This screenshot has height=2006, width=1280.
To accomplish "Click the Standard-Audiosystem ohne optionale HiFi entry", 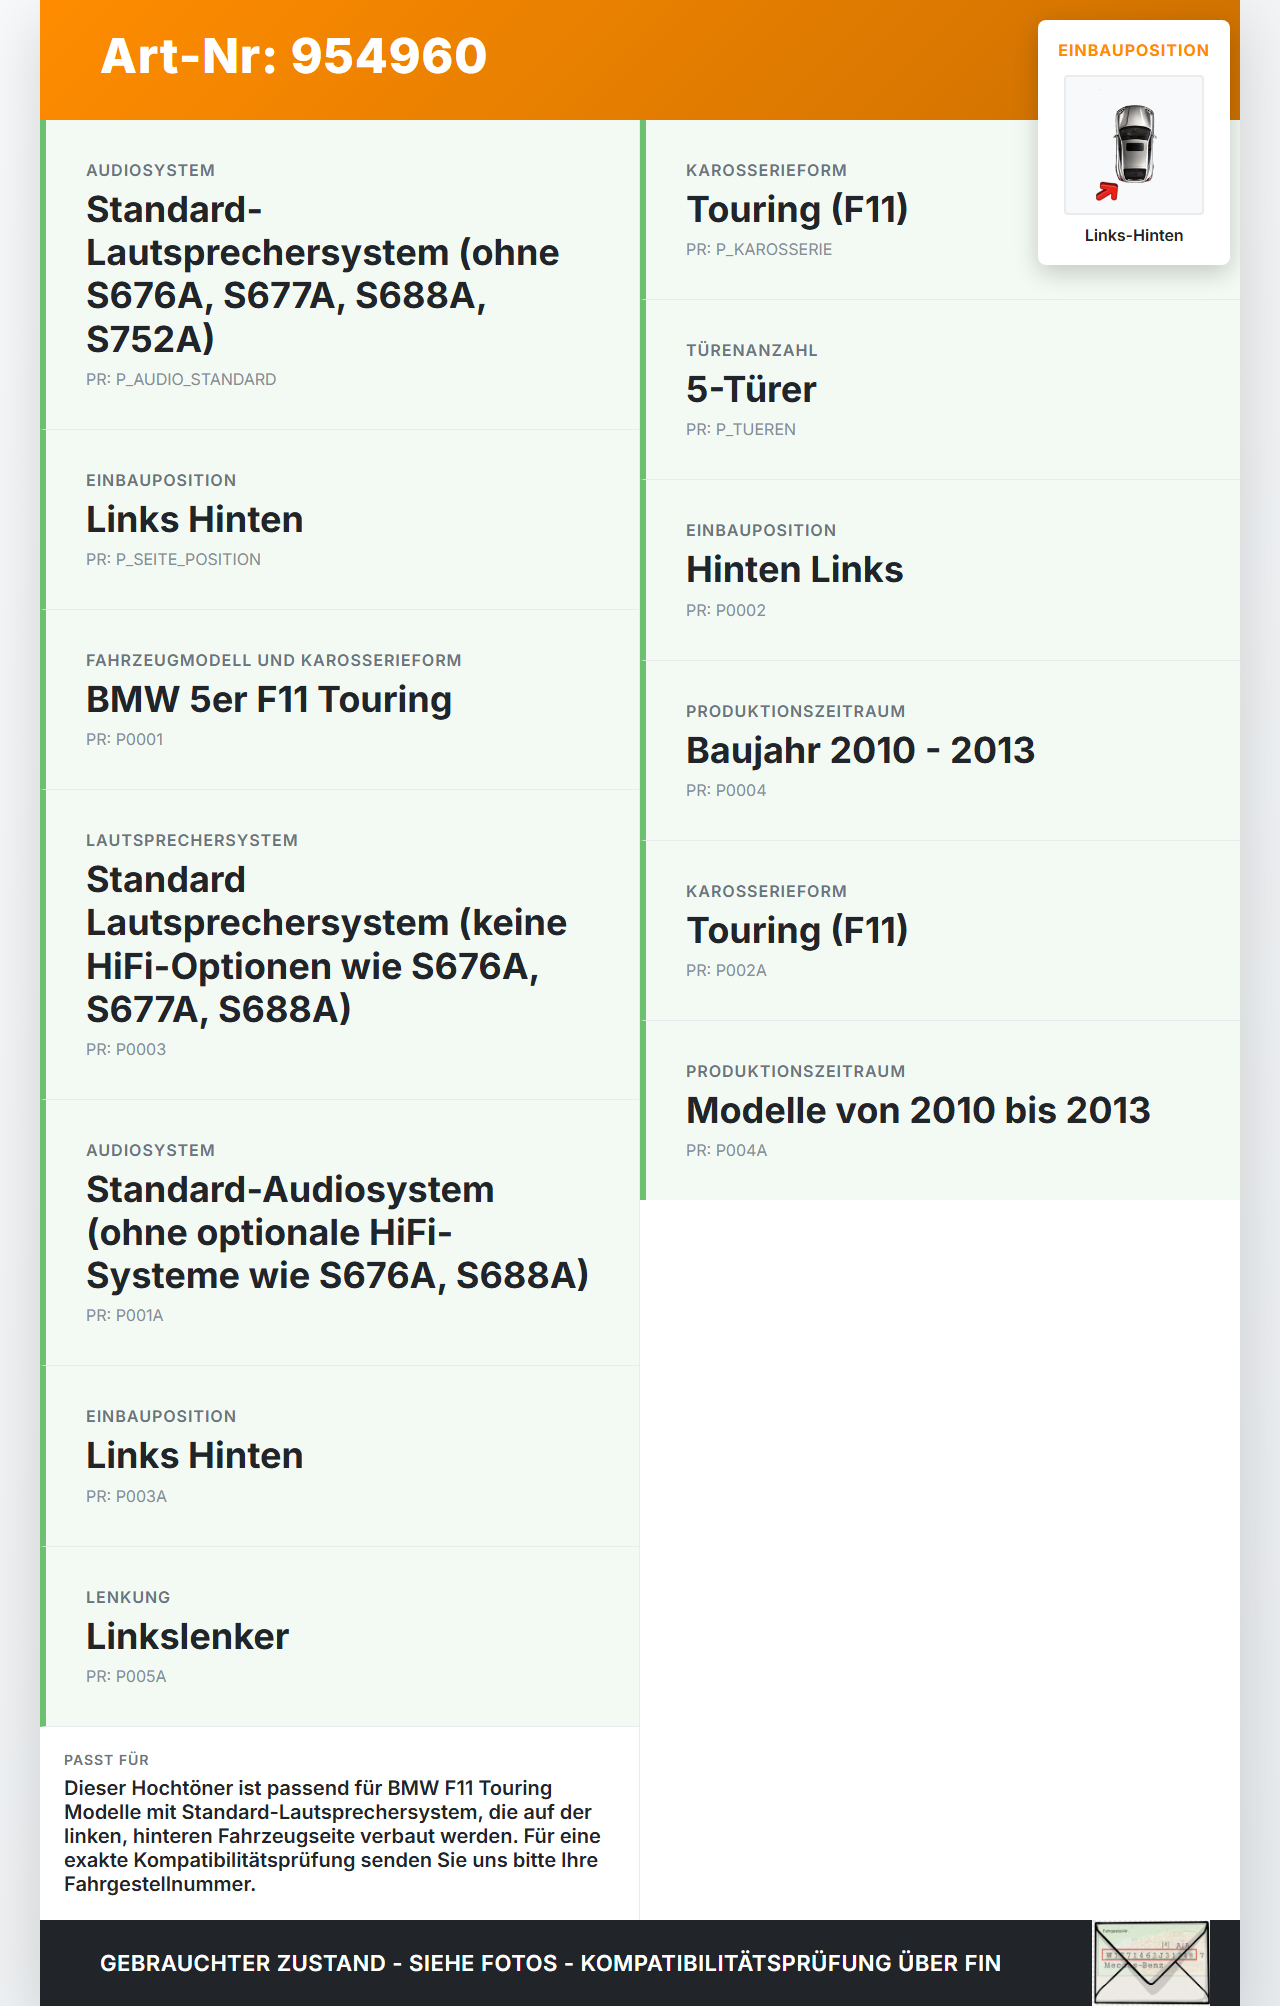I will 337,1232.
